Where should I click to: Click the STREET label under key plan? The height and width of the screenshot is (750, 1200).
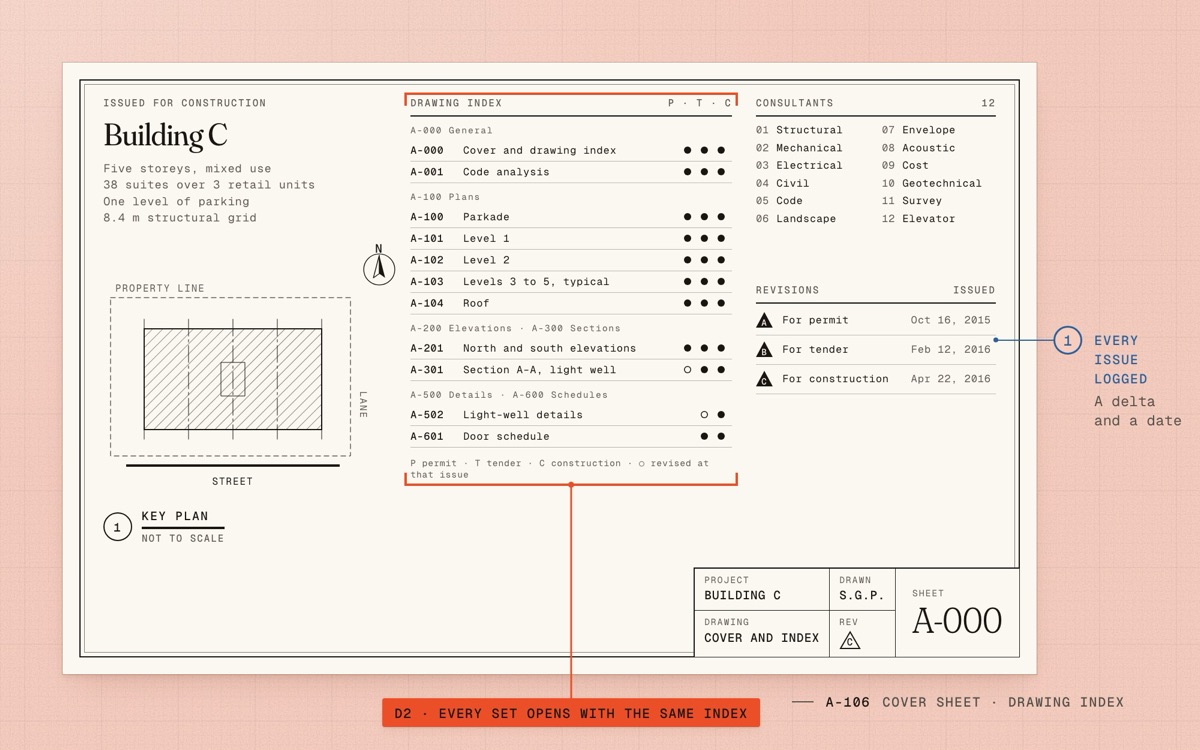232,481
